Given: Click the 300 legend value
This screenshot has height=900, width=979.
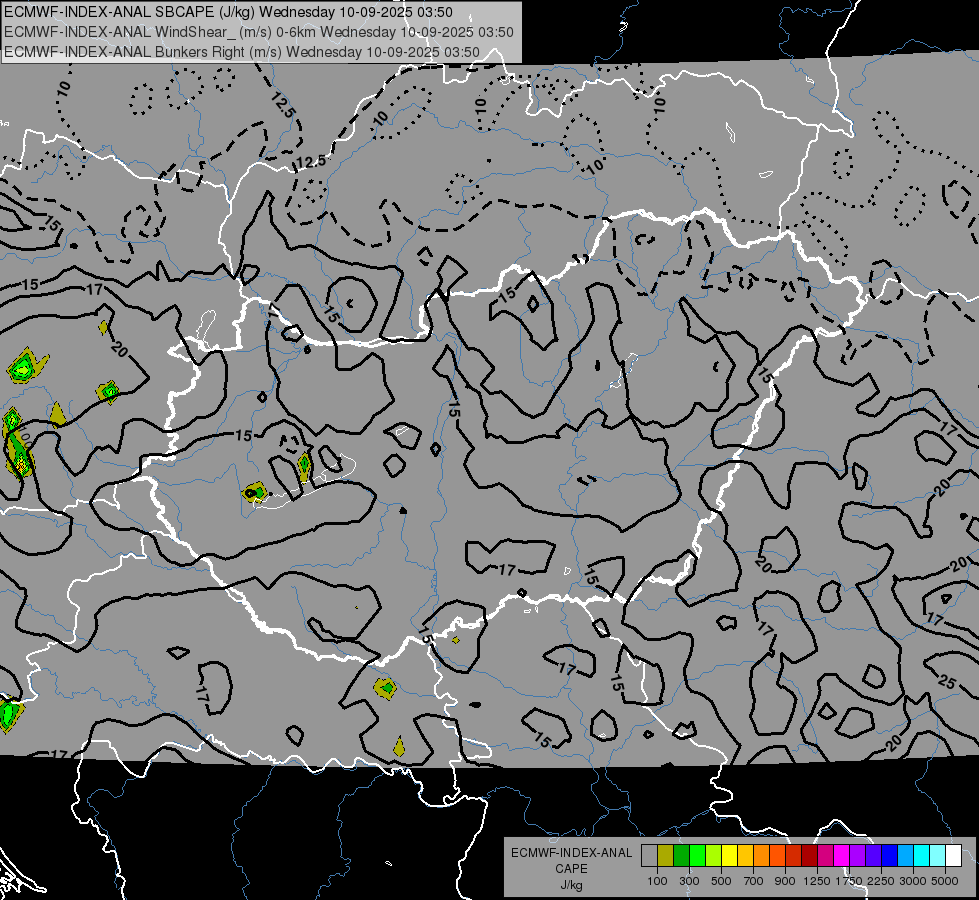Looking at the screenshot, I should (689, 881).
